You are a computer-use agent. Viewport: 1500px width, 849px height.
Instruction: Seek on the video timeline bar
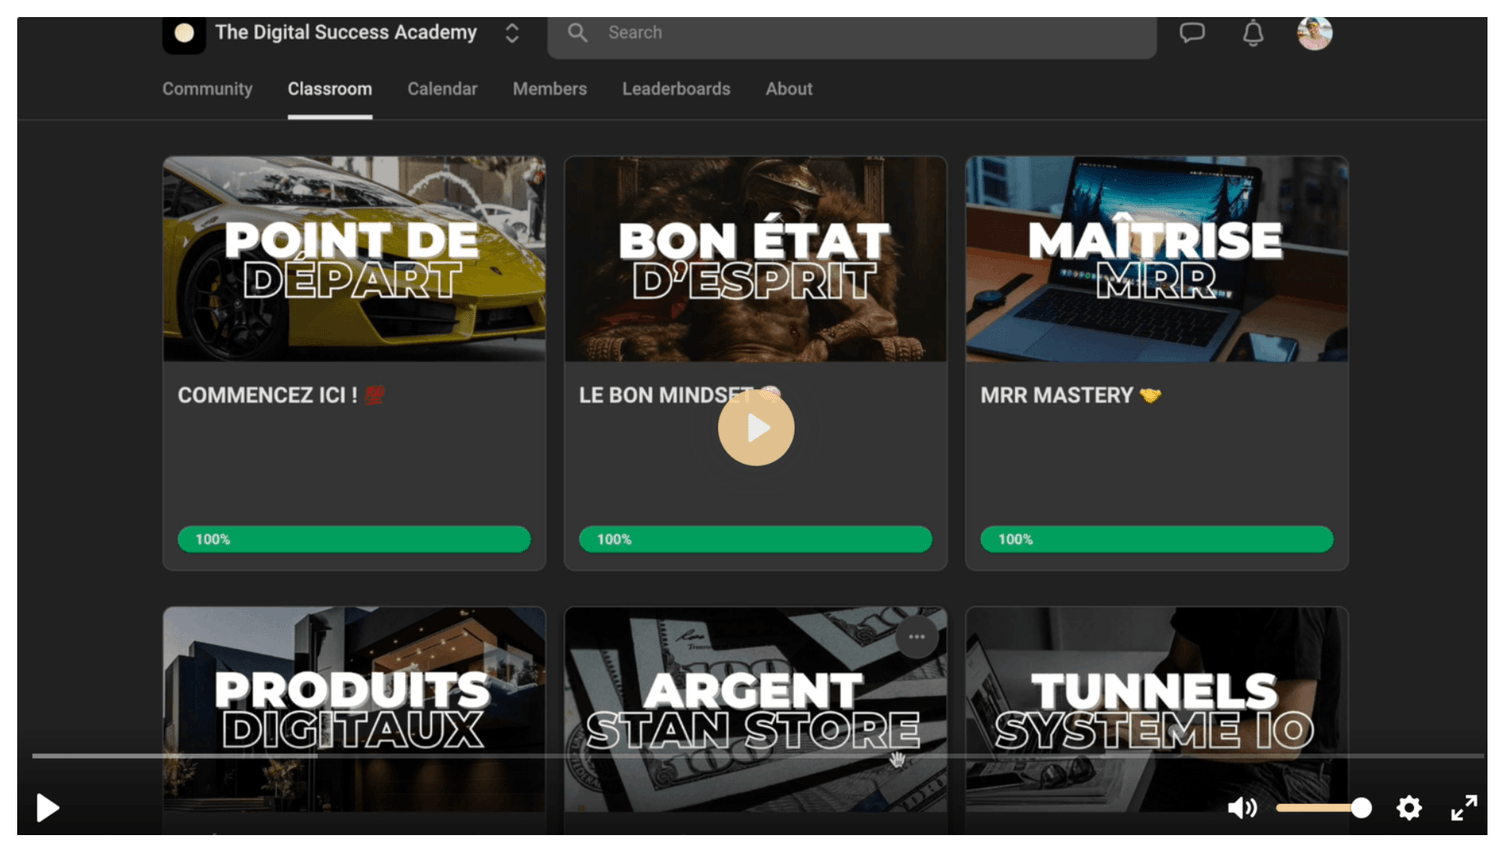click(758, 756)
